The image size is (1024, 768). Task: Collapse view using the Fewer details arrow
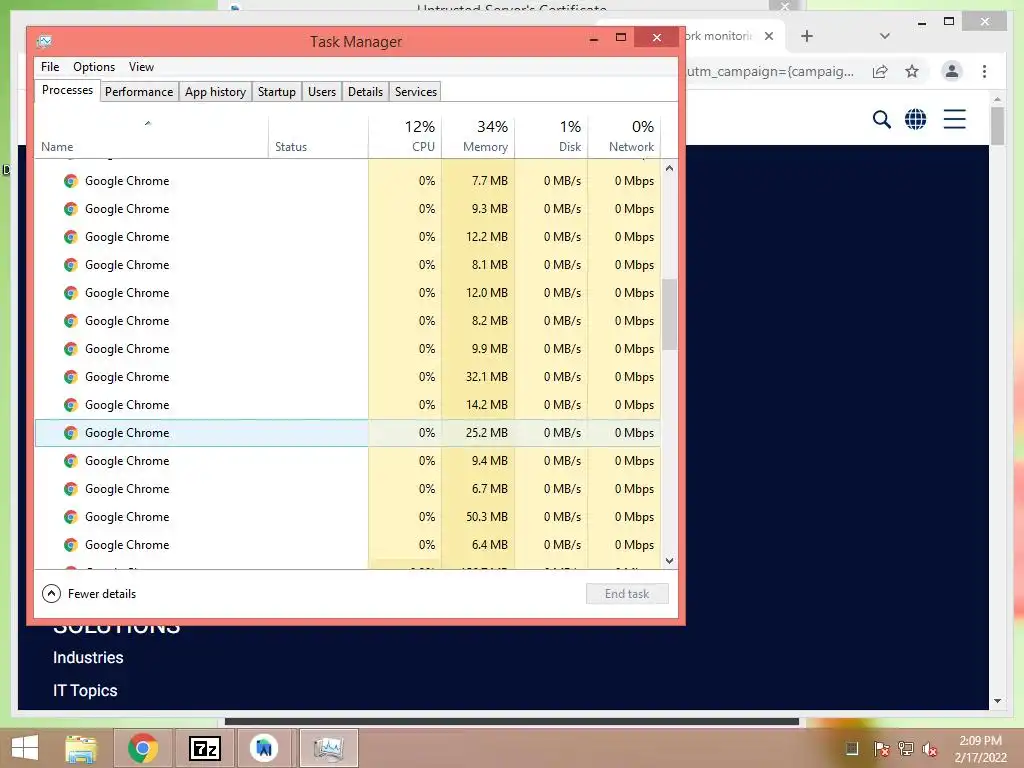click(x=51, y=594)
